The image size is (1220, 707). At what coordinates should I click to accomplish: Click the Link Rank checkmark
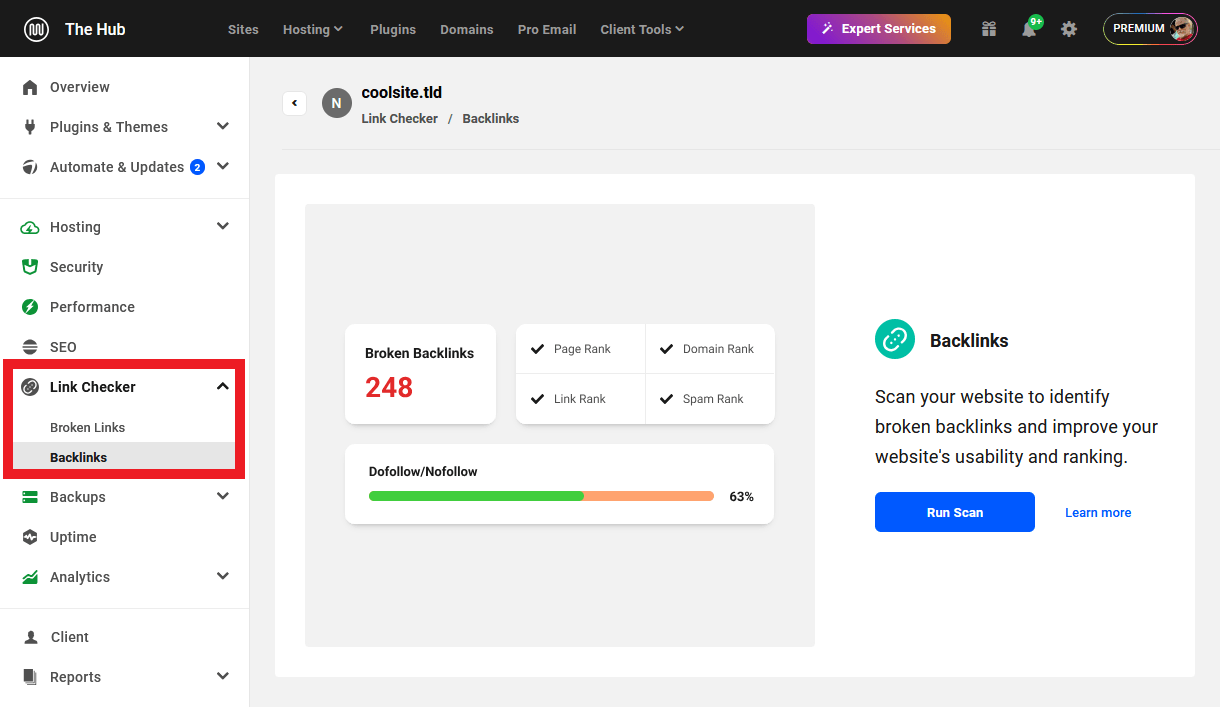point(537,399)
